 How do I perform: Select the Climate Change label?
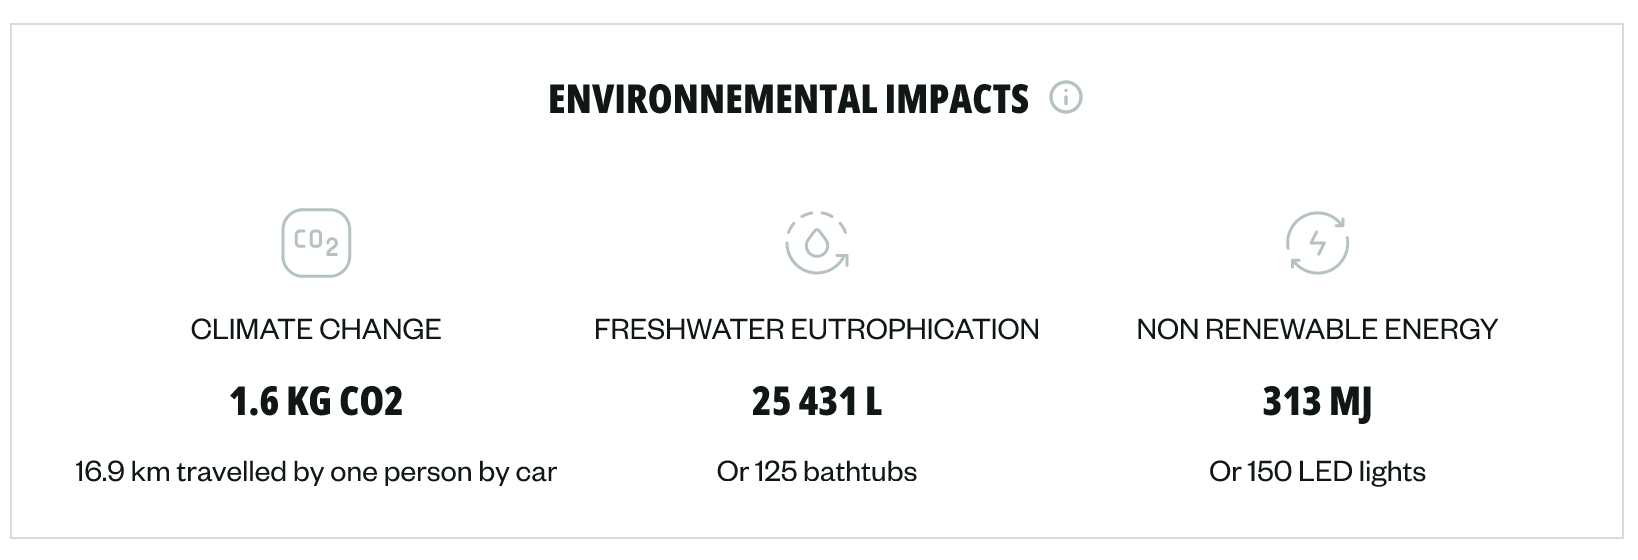pyautogui.click(x=316, y=329)
